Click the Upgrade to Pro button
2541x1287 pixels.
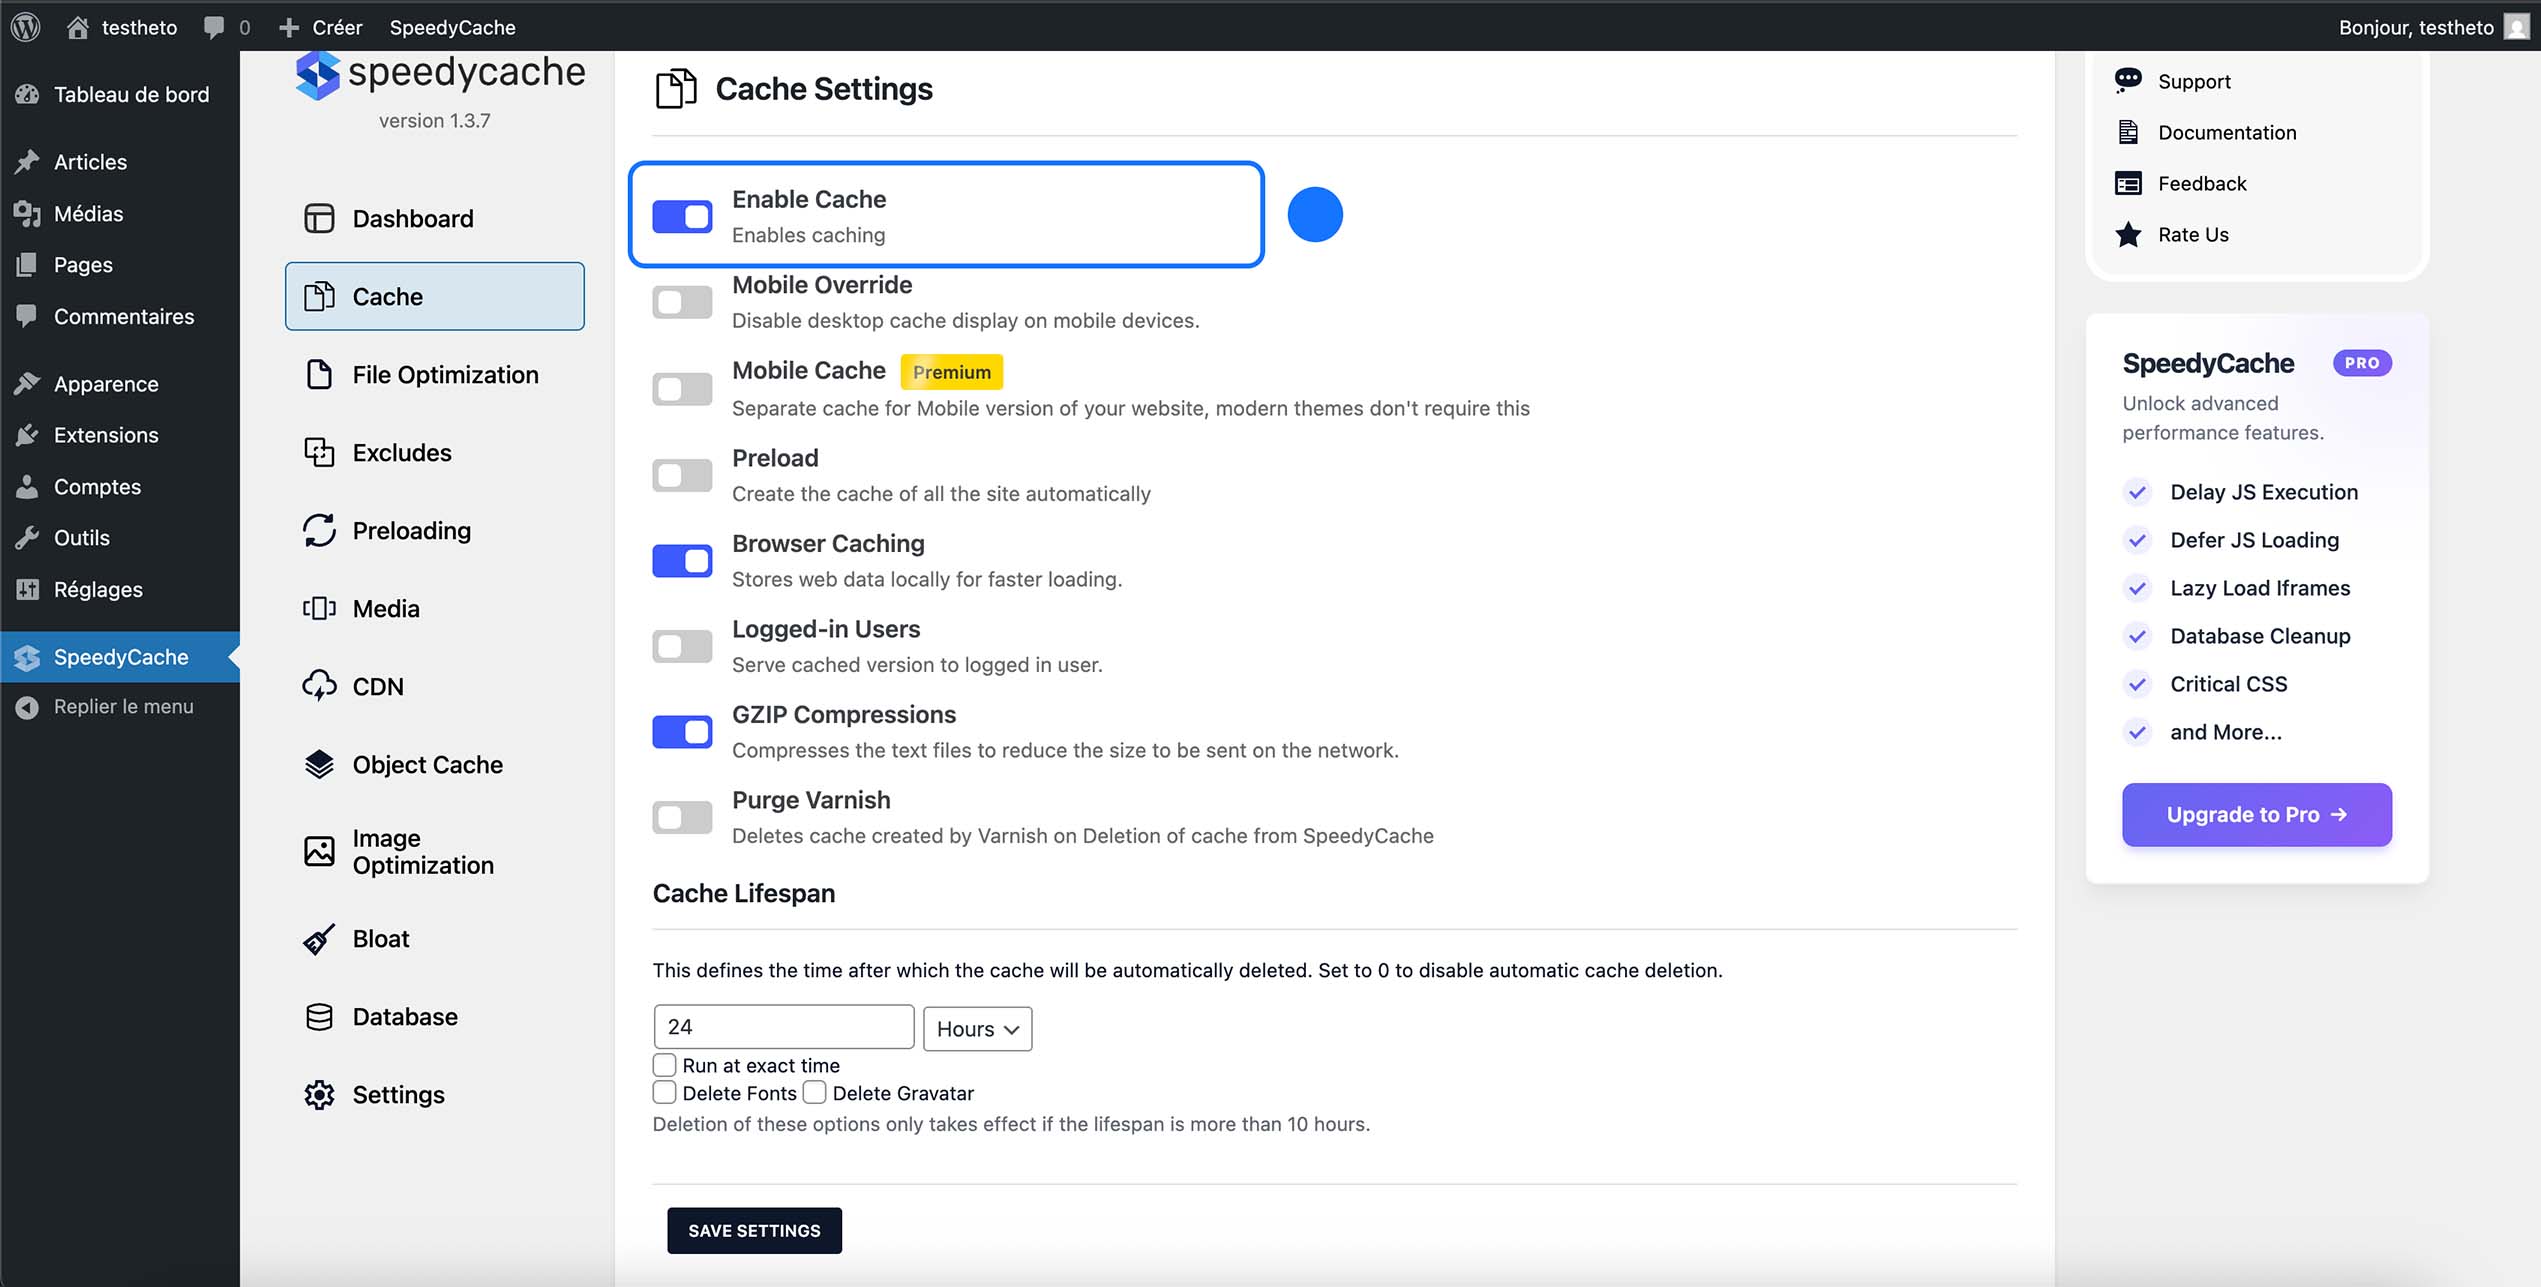pos(2256,815)
